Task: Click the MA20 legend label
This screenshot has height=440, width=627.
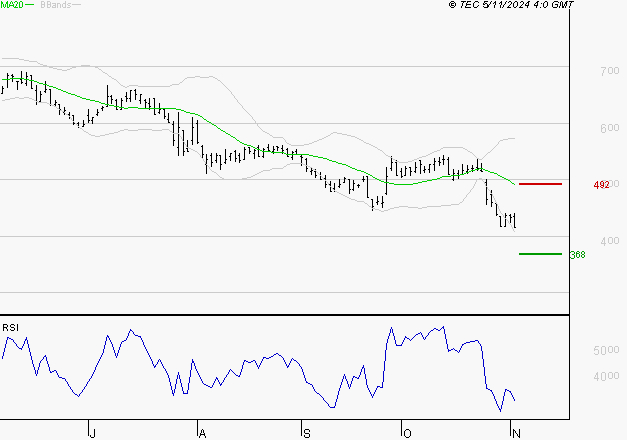Action: [13, 6]
